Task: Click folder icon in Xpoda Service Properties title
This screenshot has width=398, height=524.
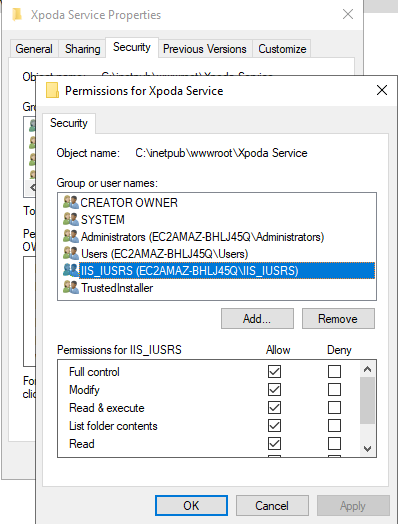Action: pyautogui.click(x=17, y=15)
